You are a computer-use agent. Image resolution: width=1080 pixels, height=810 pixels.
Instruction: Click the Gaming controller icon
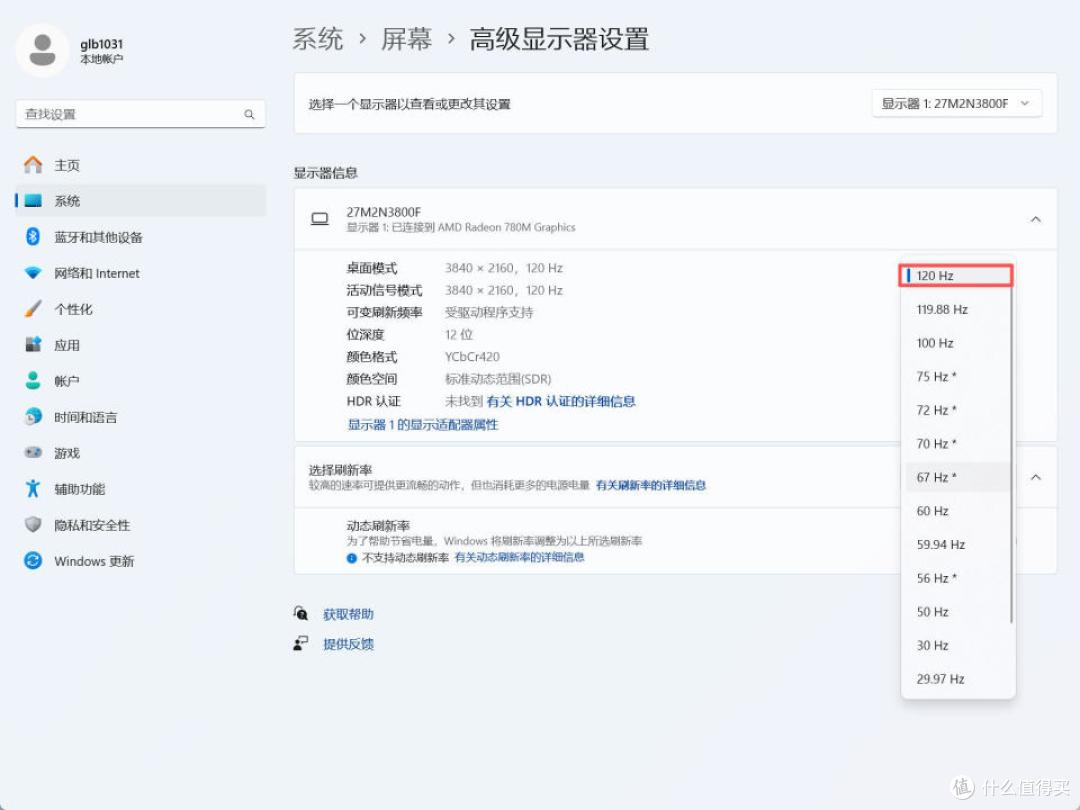[x=32, y=453]
